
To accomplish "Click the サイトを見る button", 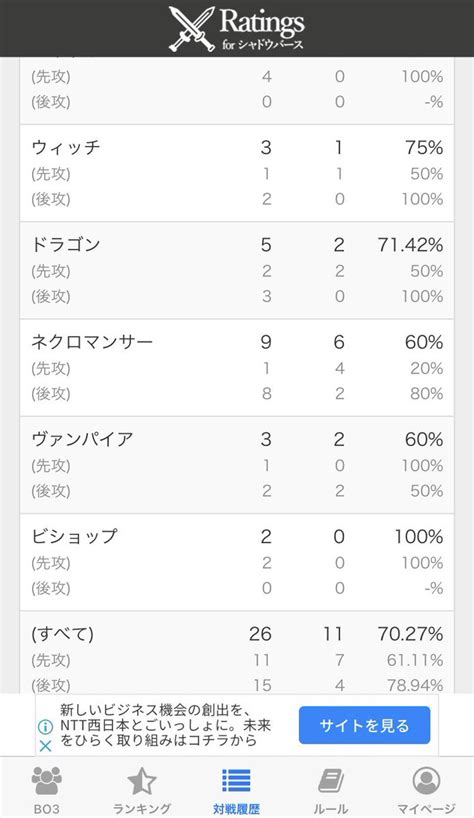I will (x=364, y=725).
